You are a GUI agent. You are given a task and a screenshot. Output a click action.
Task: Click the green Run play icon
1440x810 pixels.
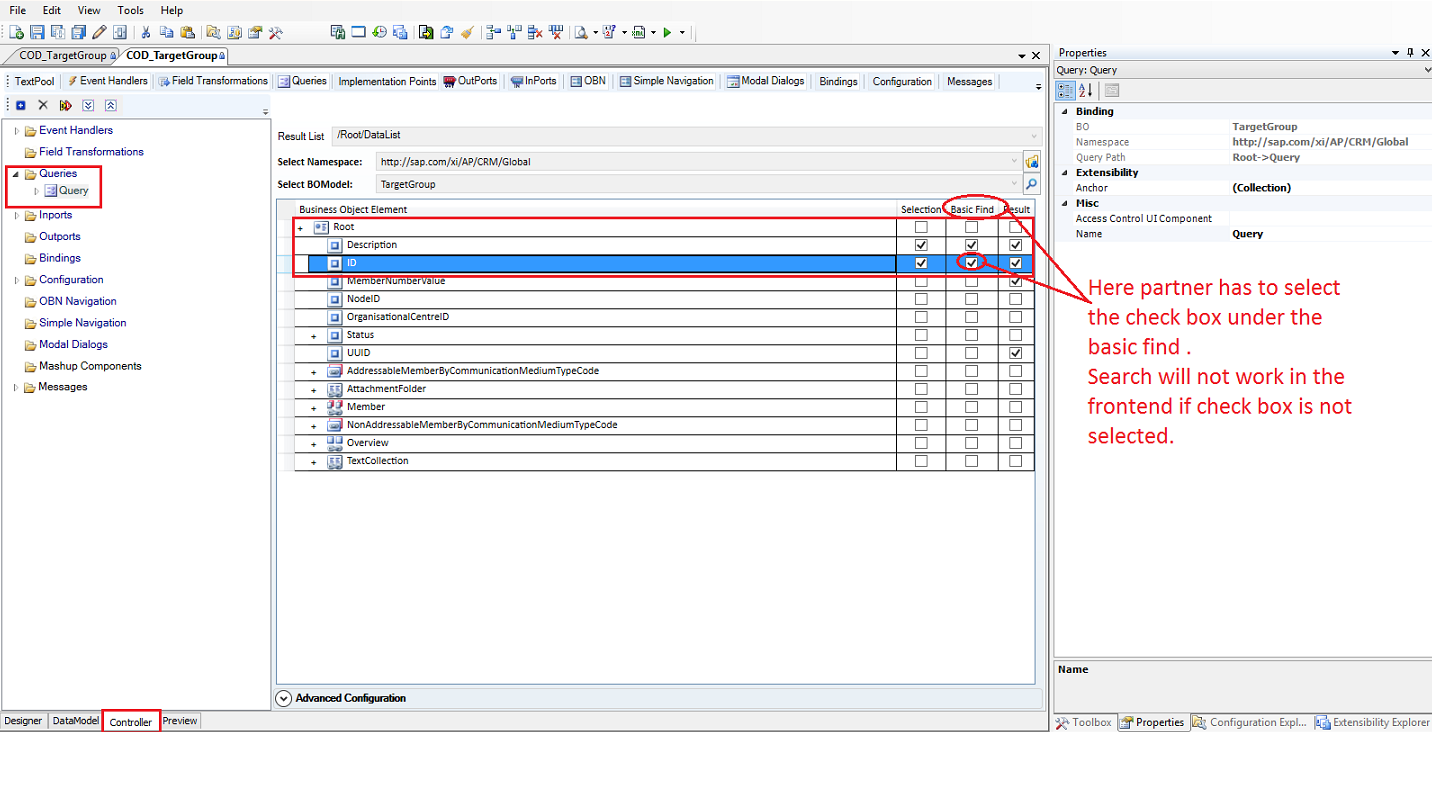click(x=667, y=32)
